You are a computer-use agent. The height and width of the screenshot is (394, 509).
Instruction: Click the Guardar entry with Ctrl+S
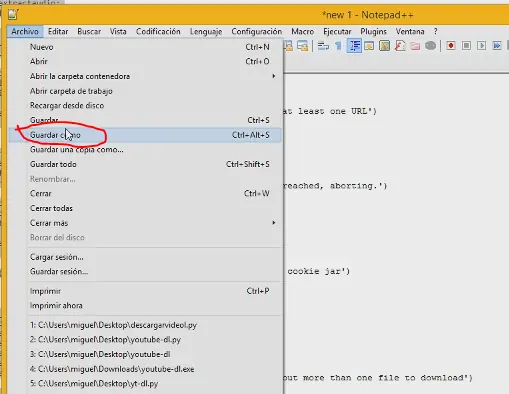pos(145,120)
